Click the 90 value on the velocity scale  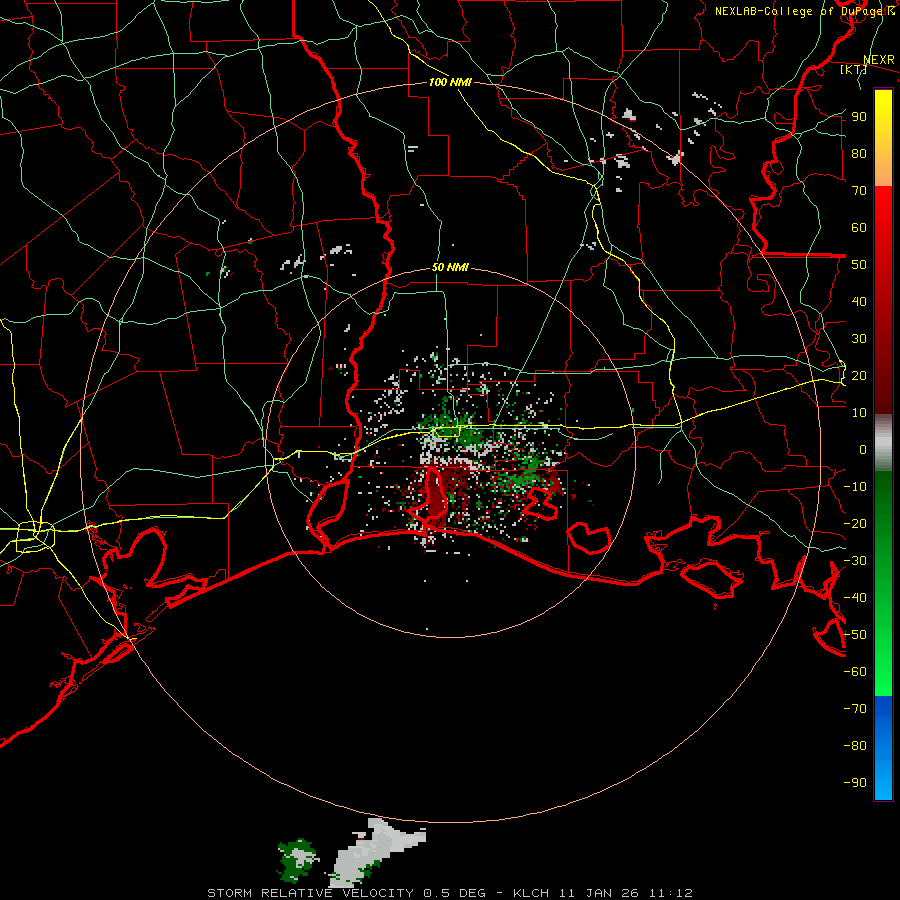pos(859,117)
